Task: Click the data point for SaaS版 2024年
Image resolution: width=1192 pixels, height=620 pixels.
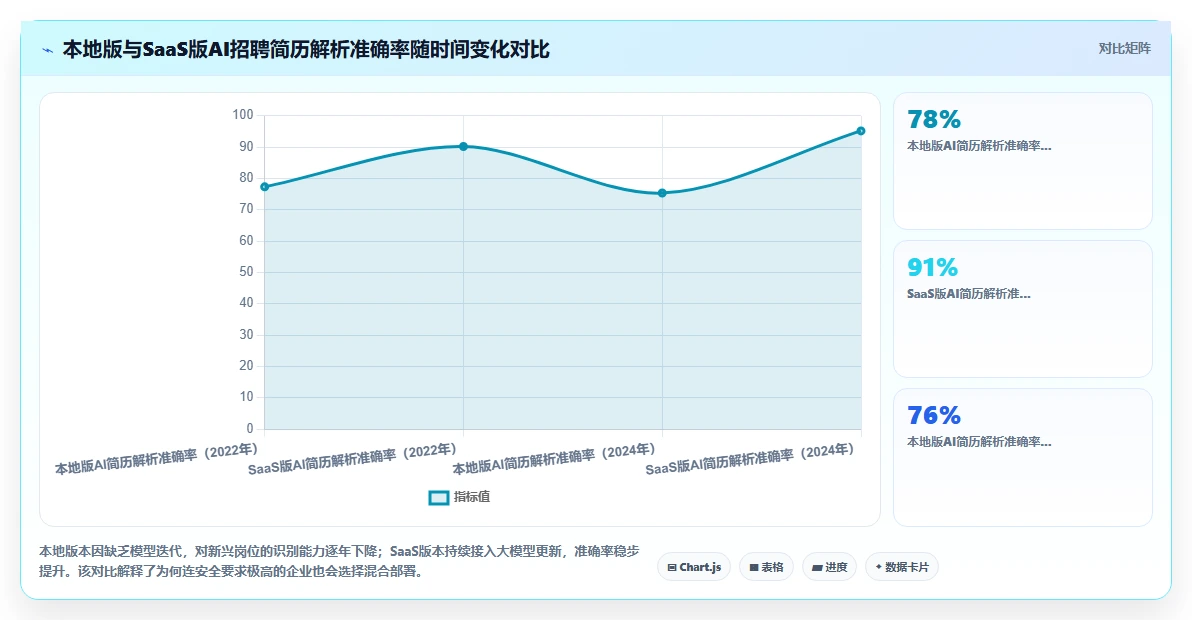Action: [x=861, y=131]
